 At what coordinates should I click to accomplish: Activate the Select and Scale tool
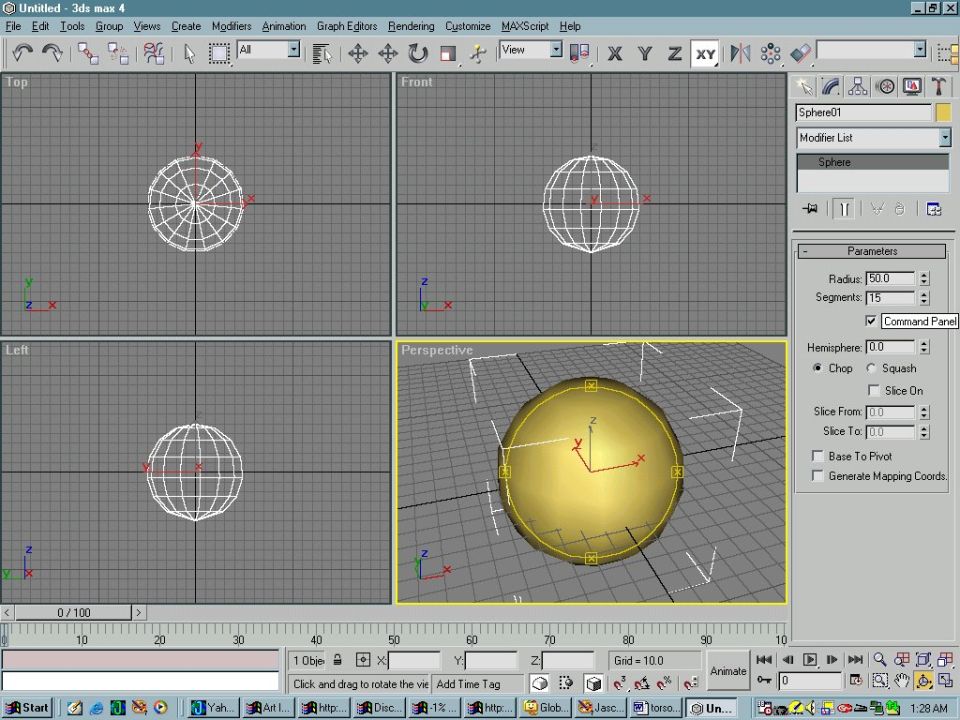[448, 53]
